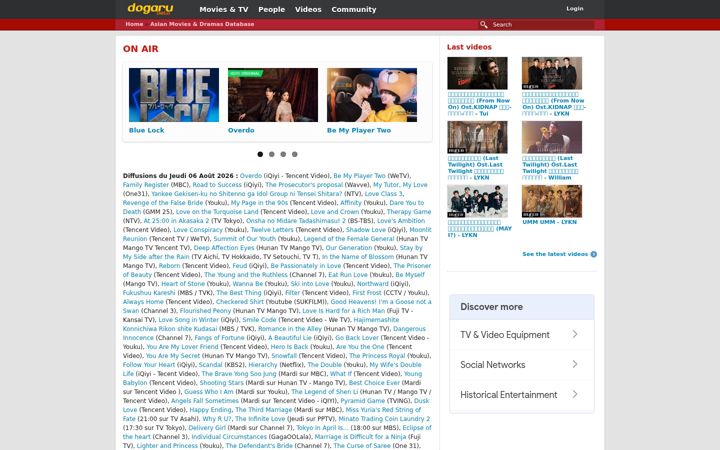The image size is (720, 450).
Task: Go to the Home breadcrumb
Action: pos(134,24)
